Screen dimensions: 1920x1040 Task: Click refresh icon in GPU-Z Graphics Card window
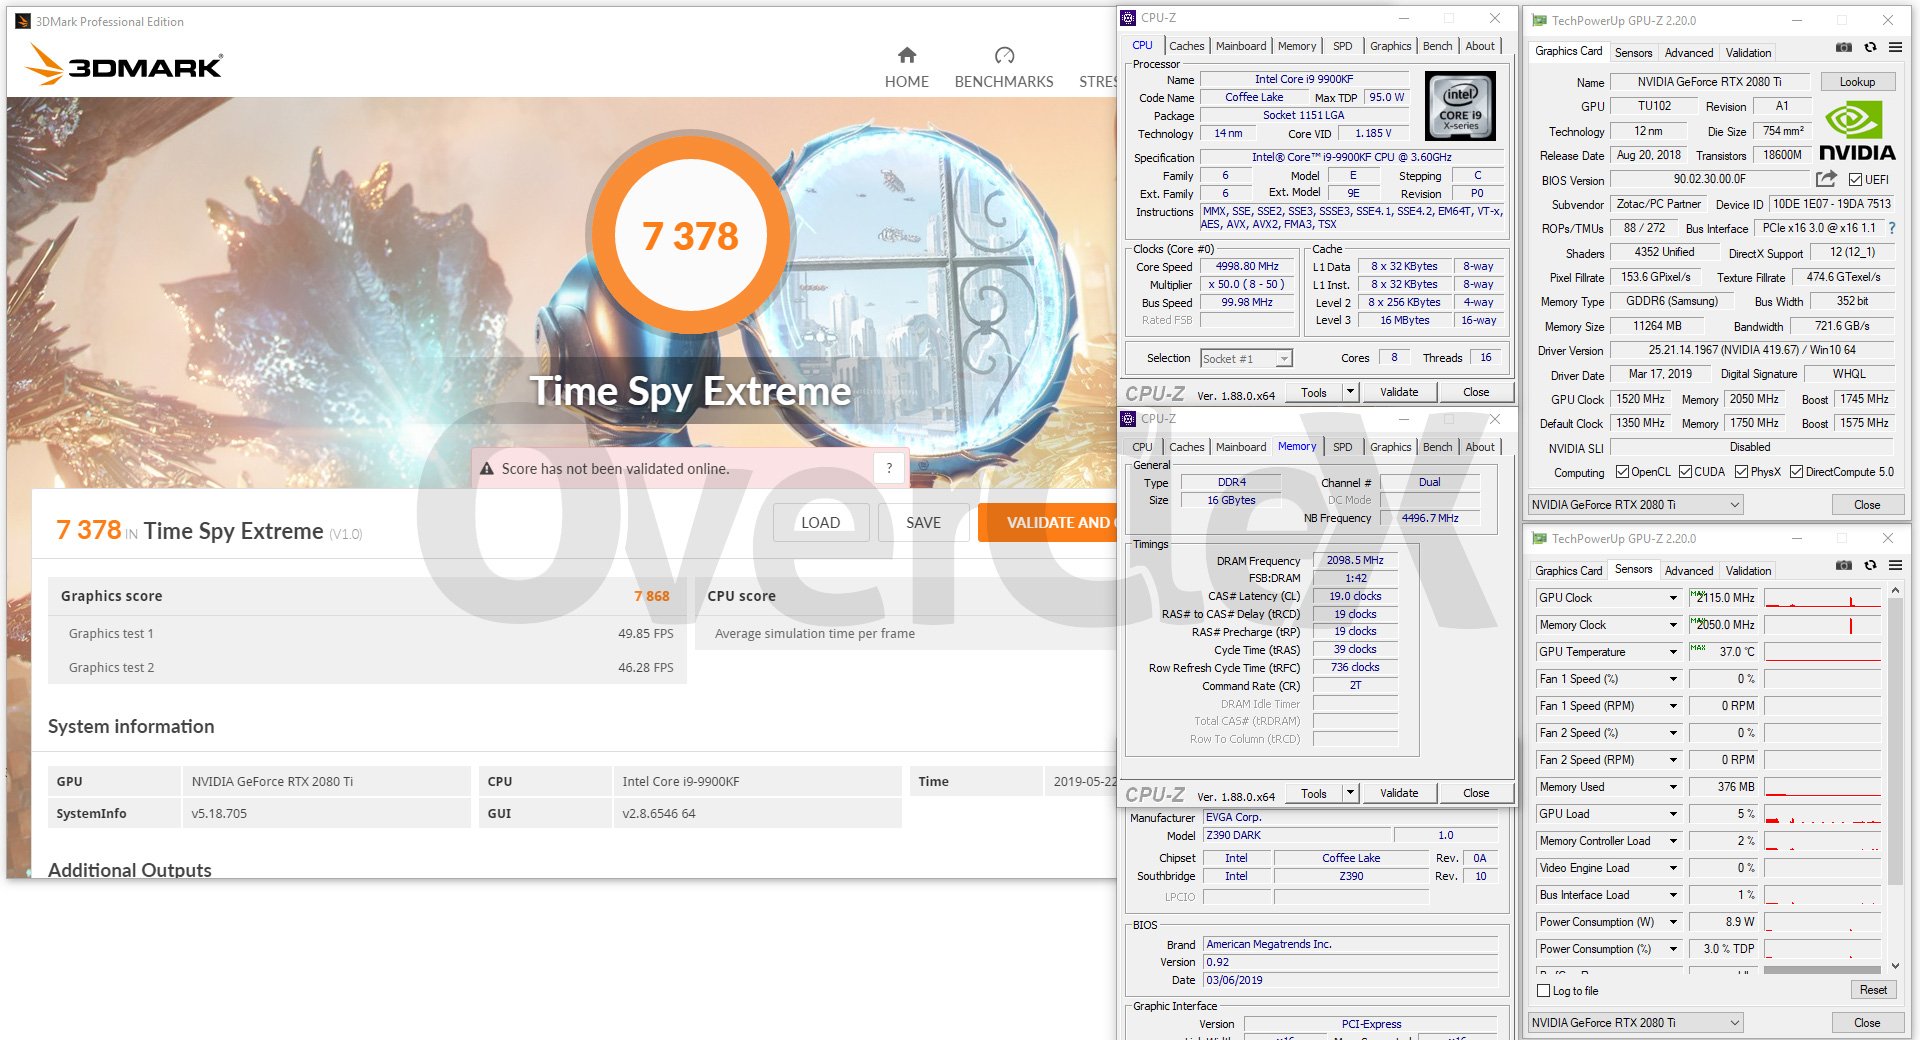(1870, 47)
